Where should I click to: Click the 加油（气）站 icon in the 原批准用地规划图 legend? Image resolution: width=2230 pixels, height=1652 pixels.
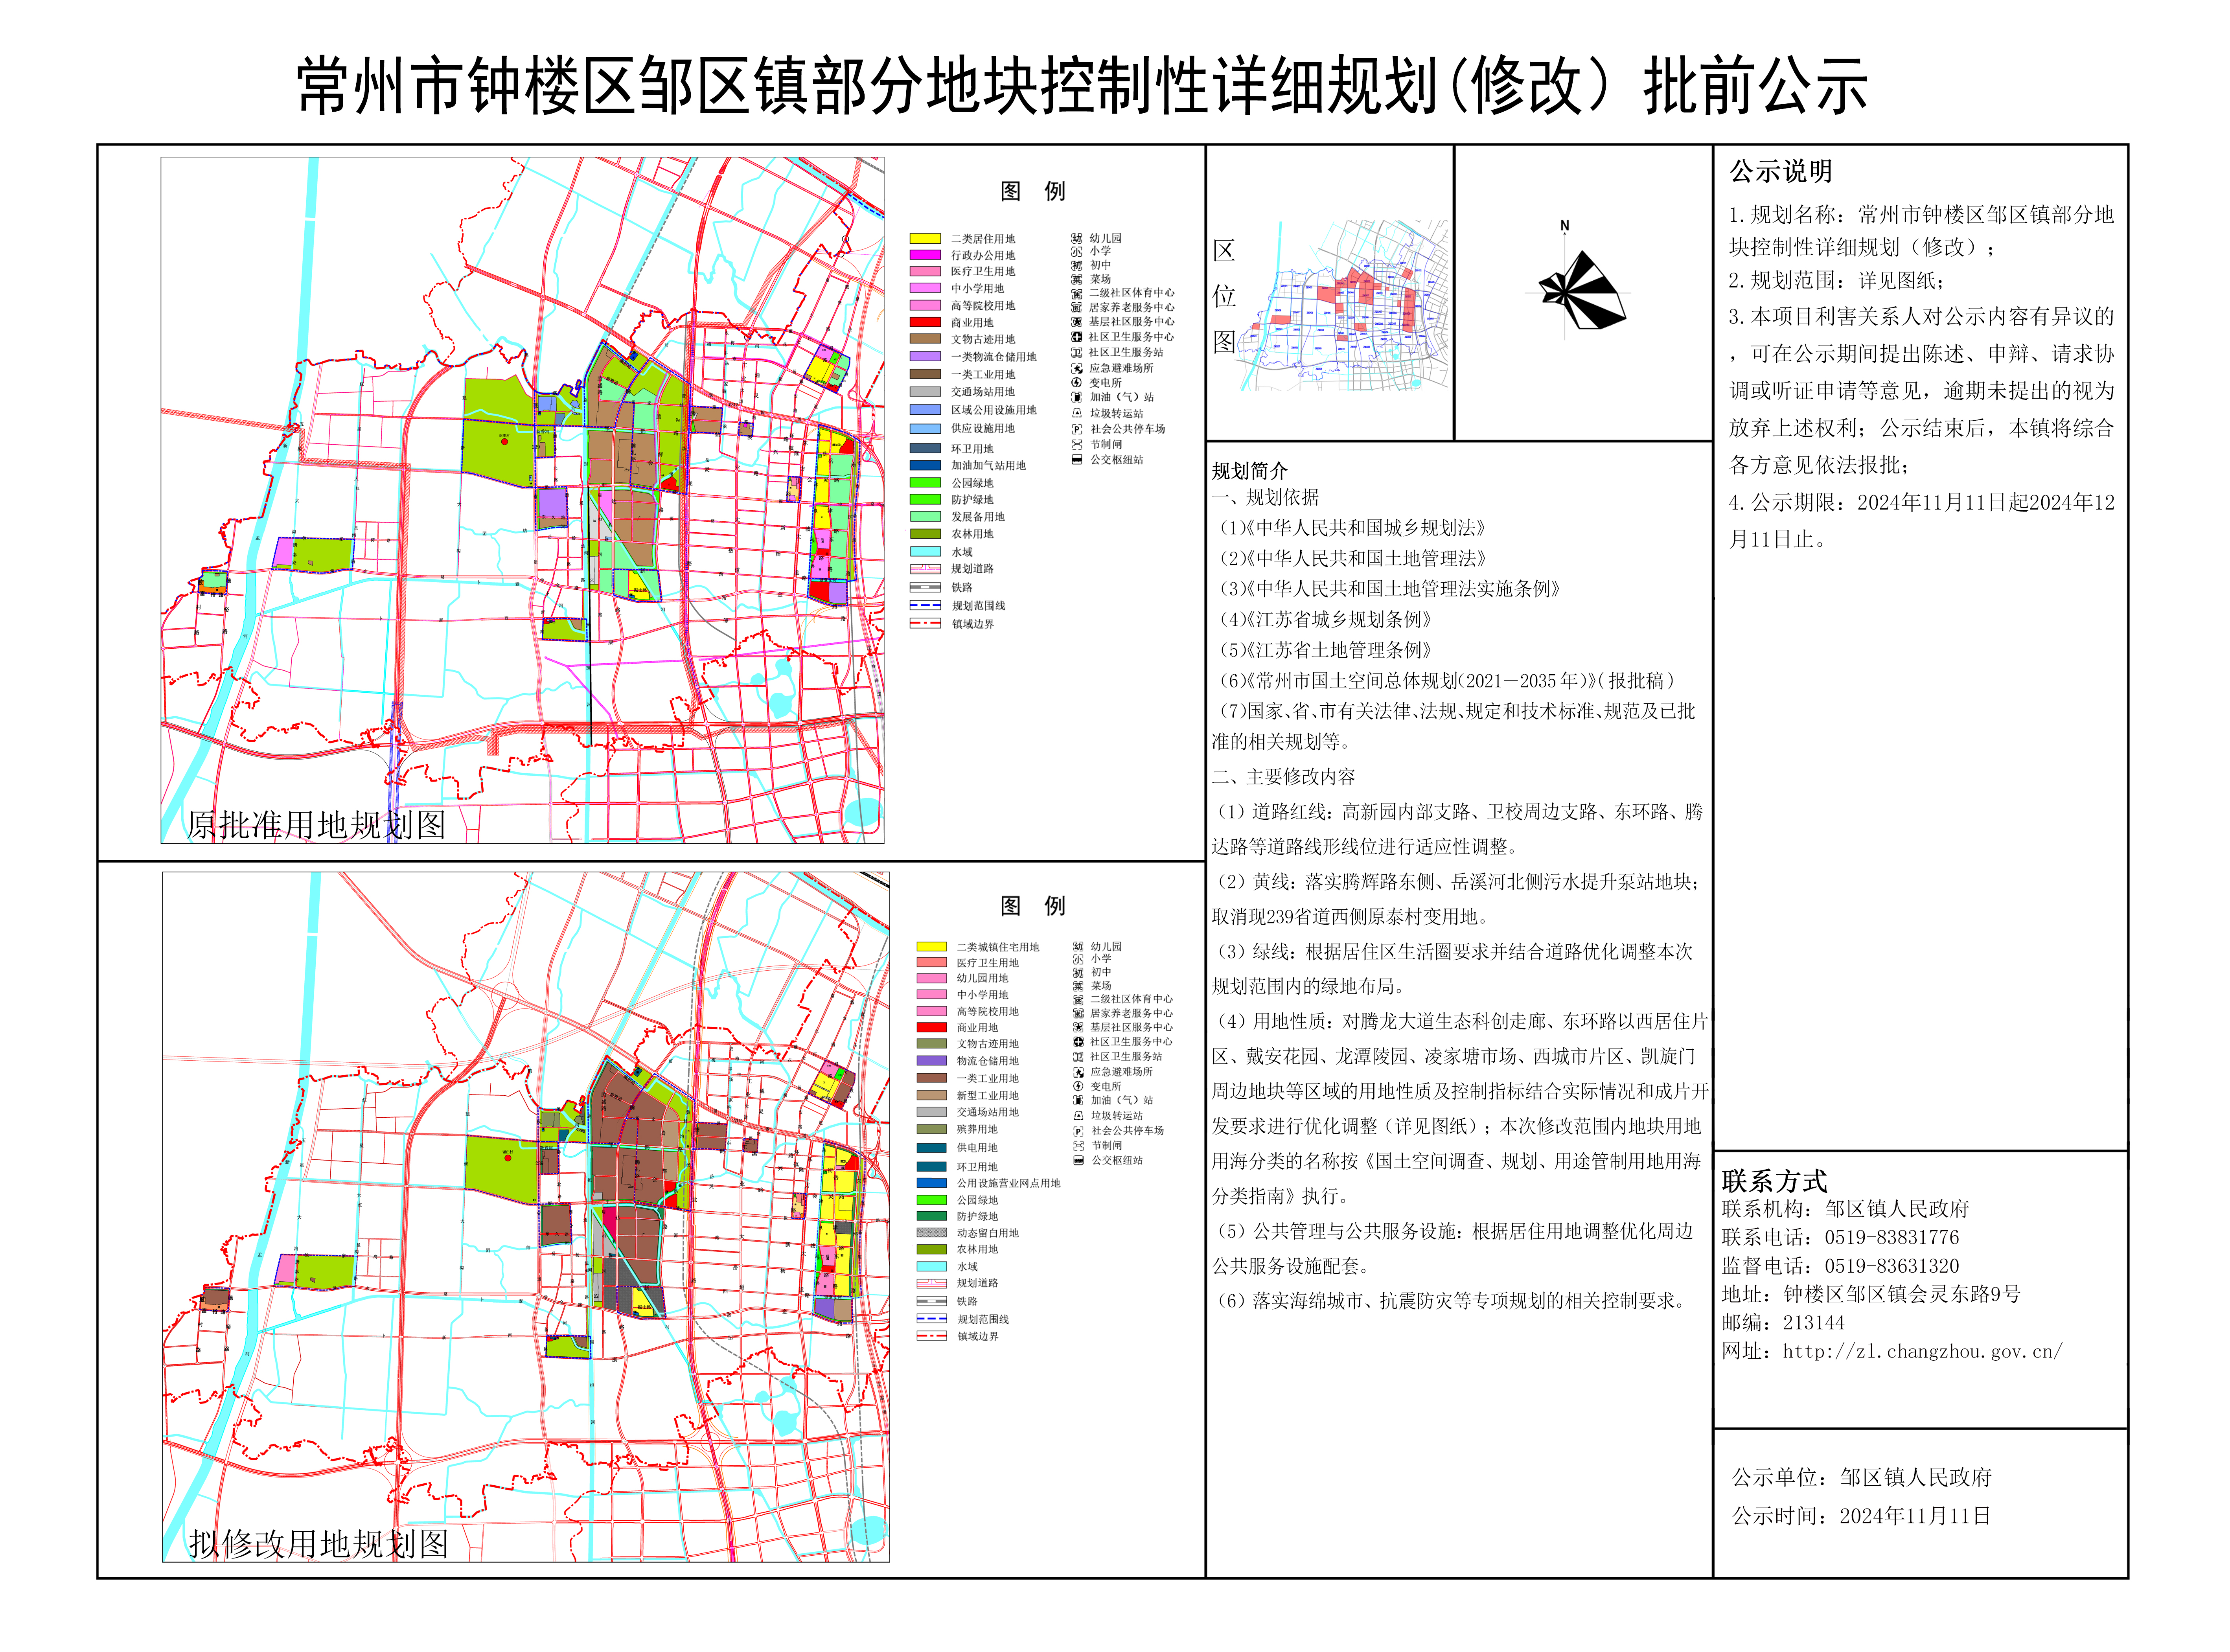point(1077,398)
